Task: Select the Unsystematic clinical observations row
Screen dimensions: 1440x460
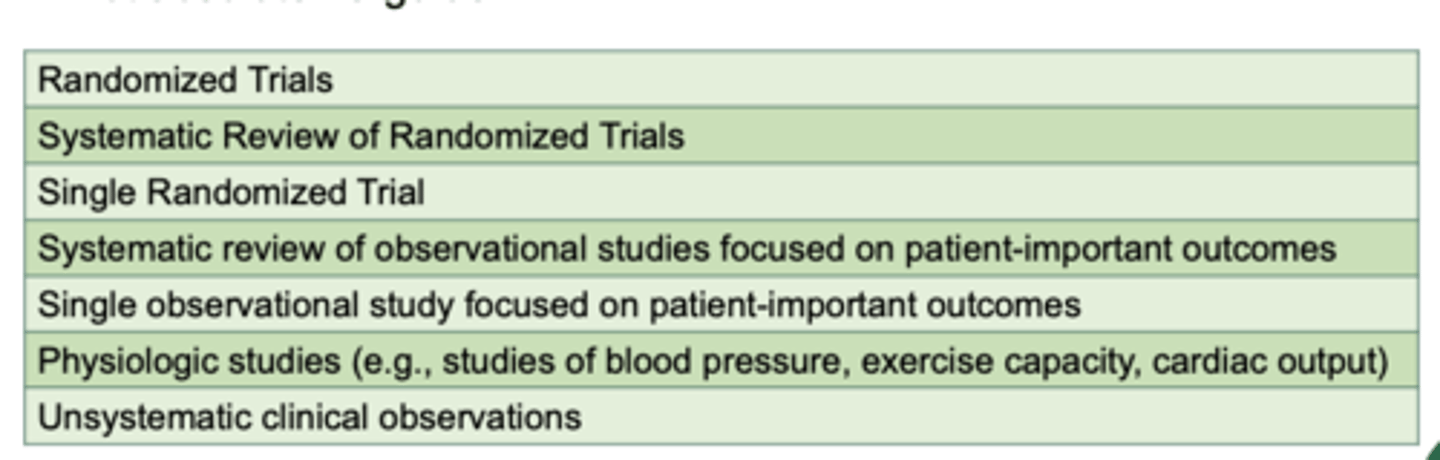Action: coord(721,416)
